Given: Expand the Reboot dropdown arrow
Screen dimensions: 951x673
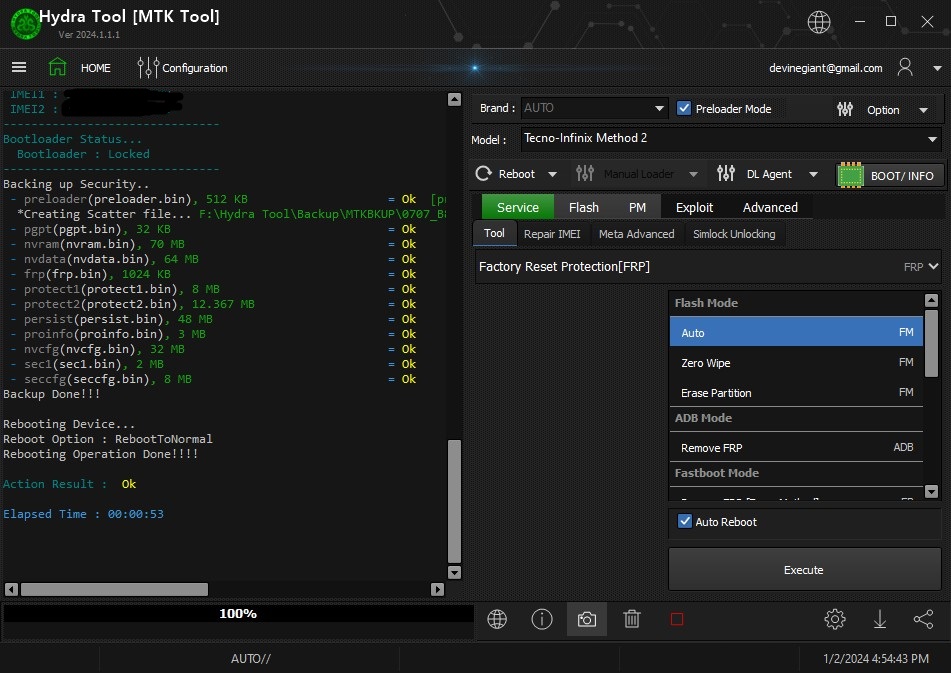Looking at the screenshot, I should click(553, 175).
